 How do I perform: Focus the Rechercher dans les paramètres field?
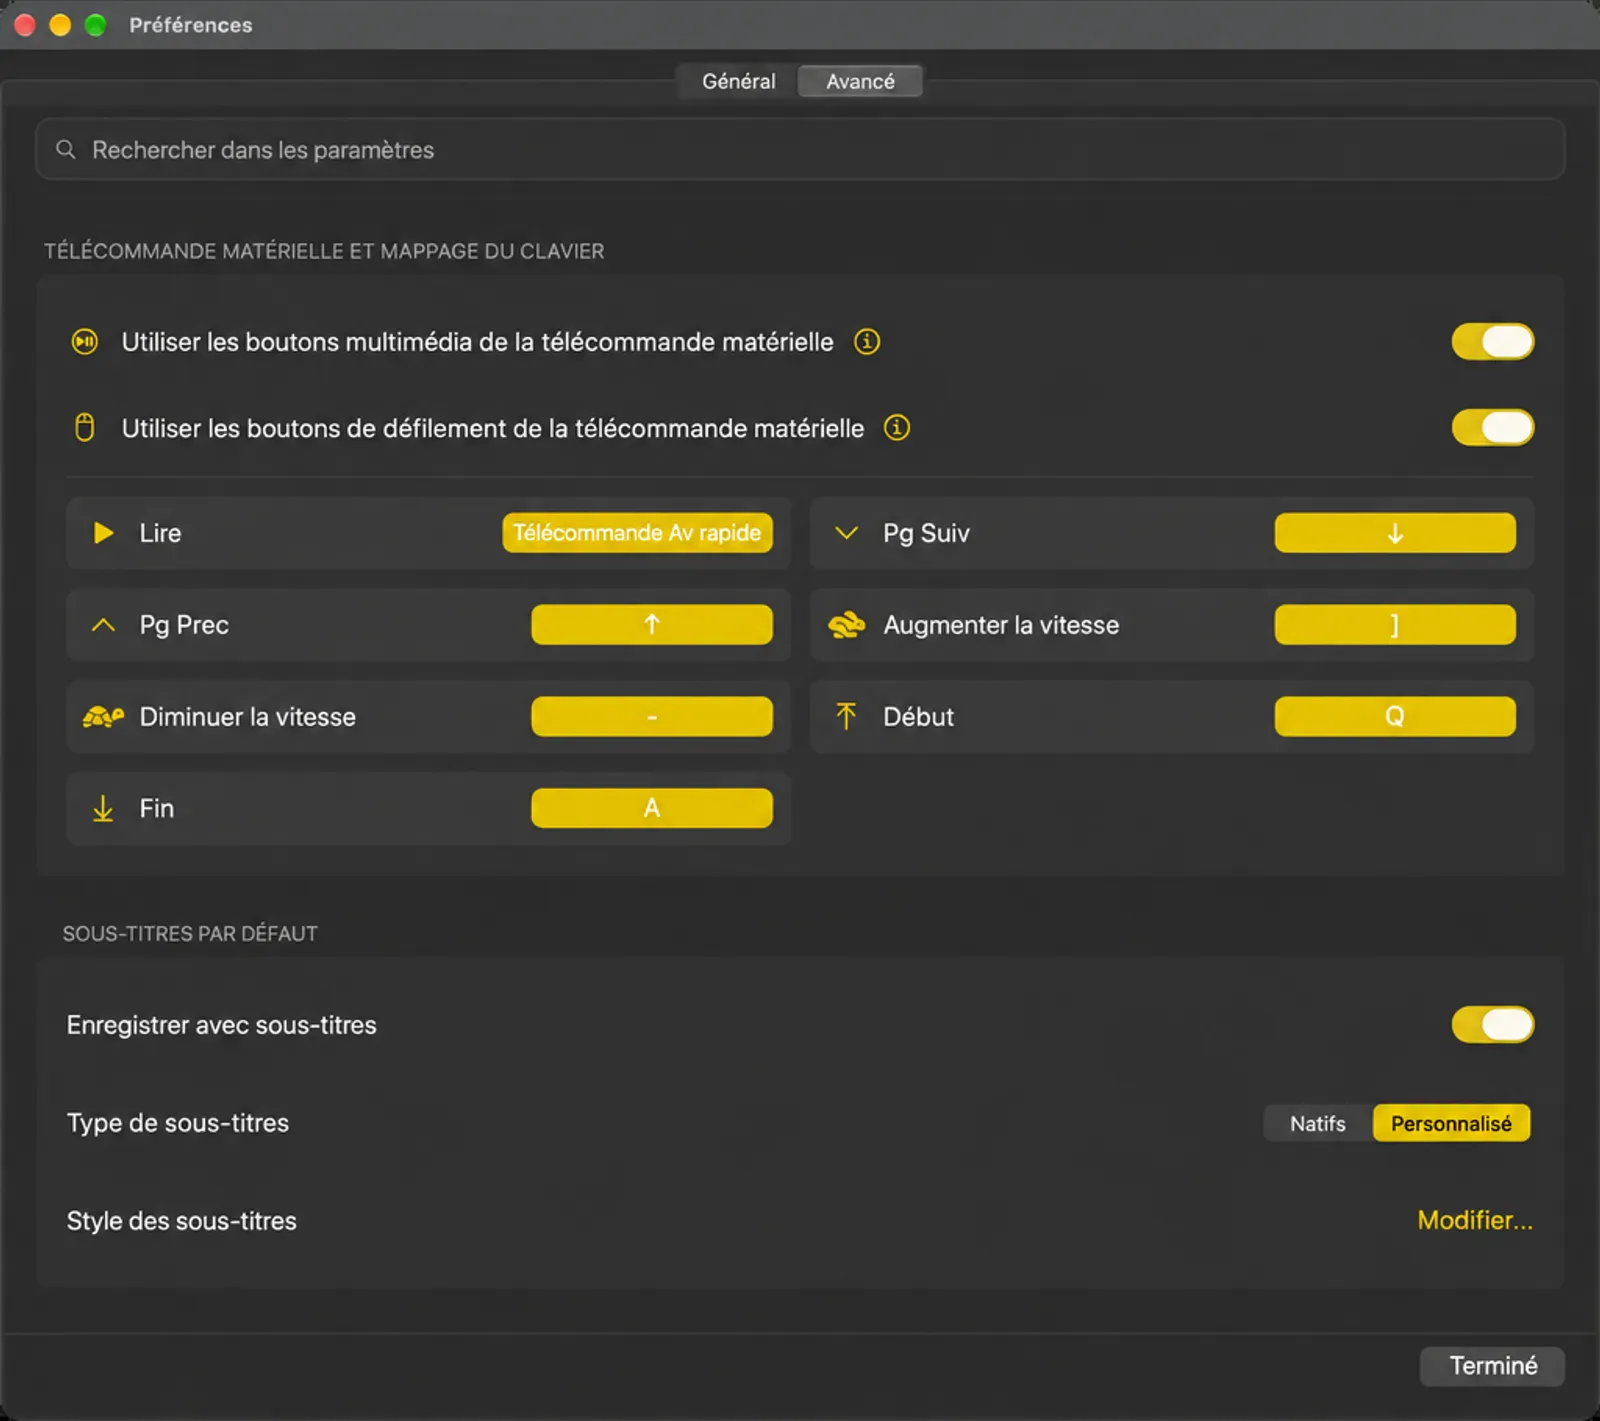coord(800,150)
